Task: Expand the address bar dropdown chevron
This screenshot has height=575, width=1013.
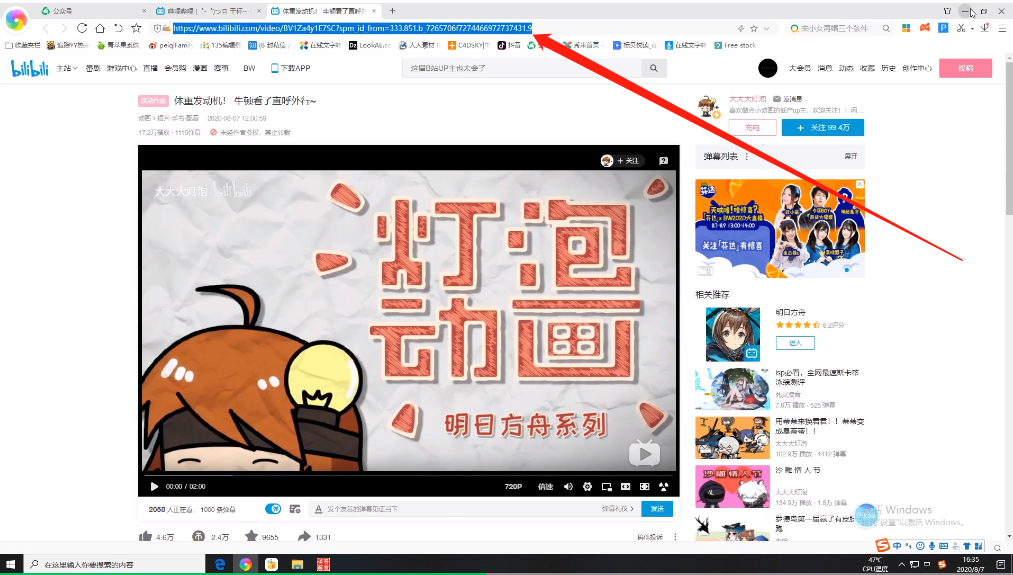Action: tap(766, 28)
